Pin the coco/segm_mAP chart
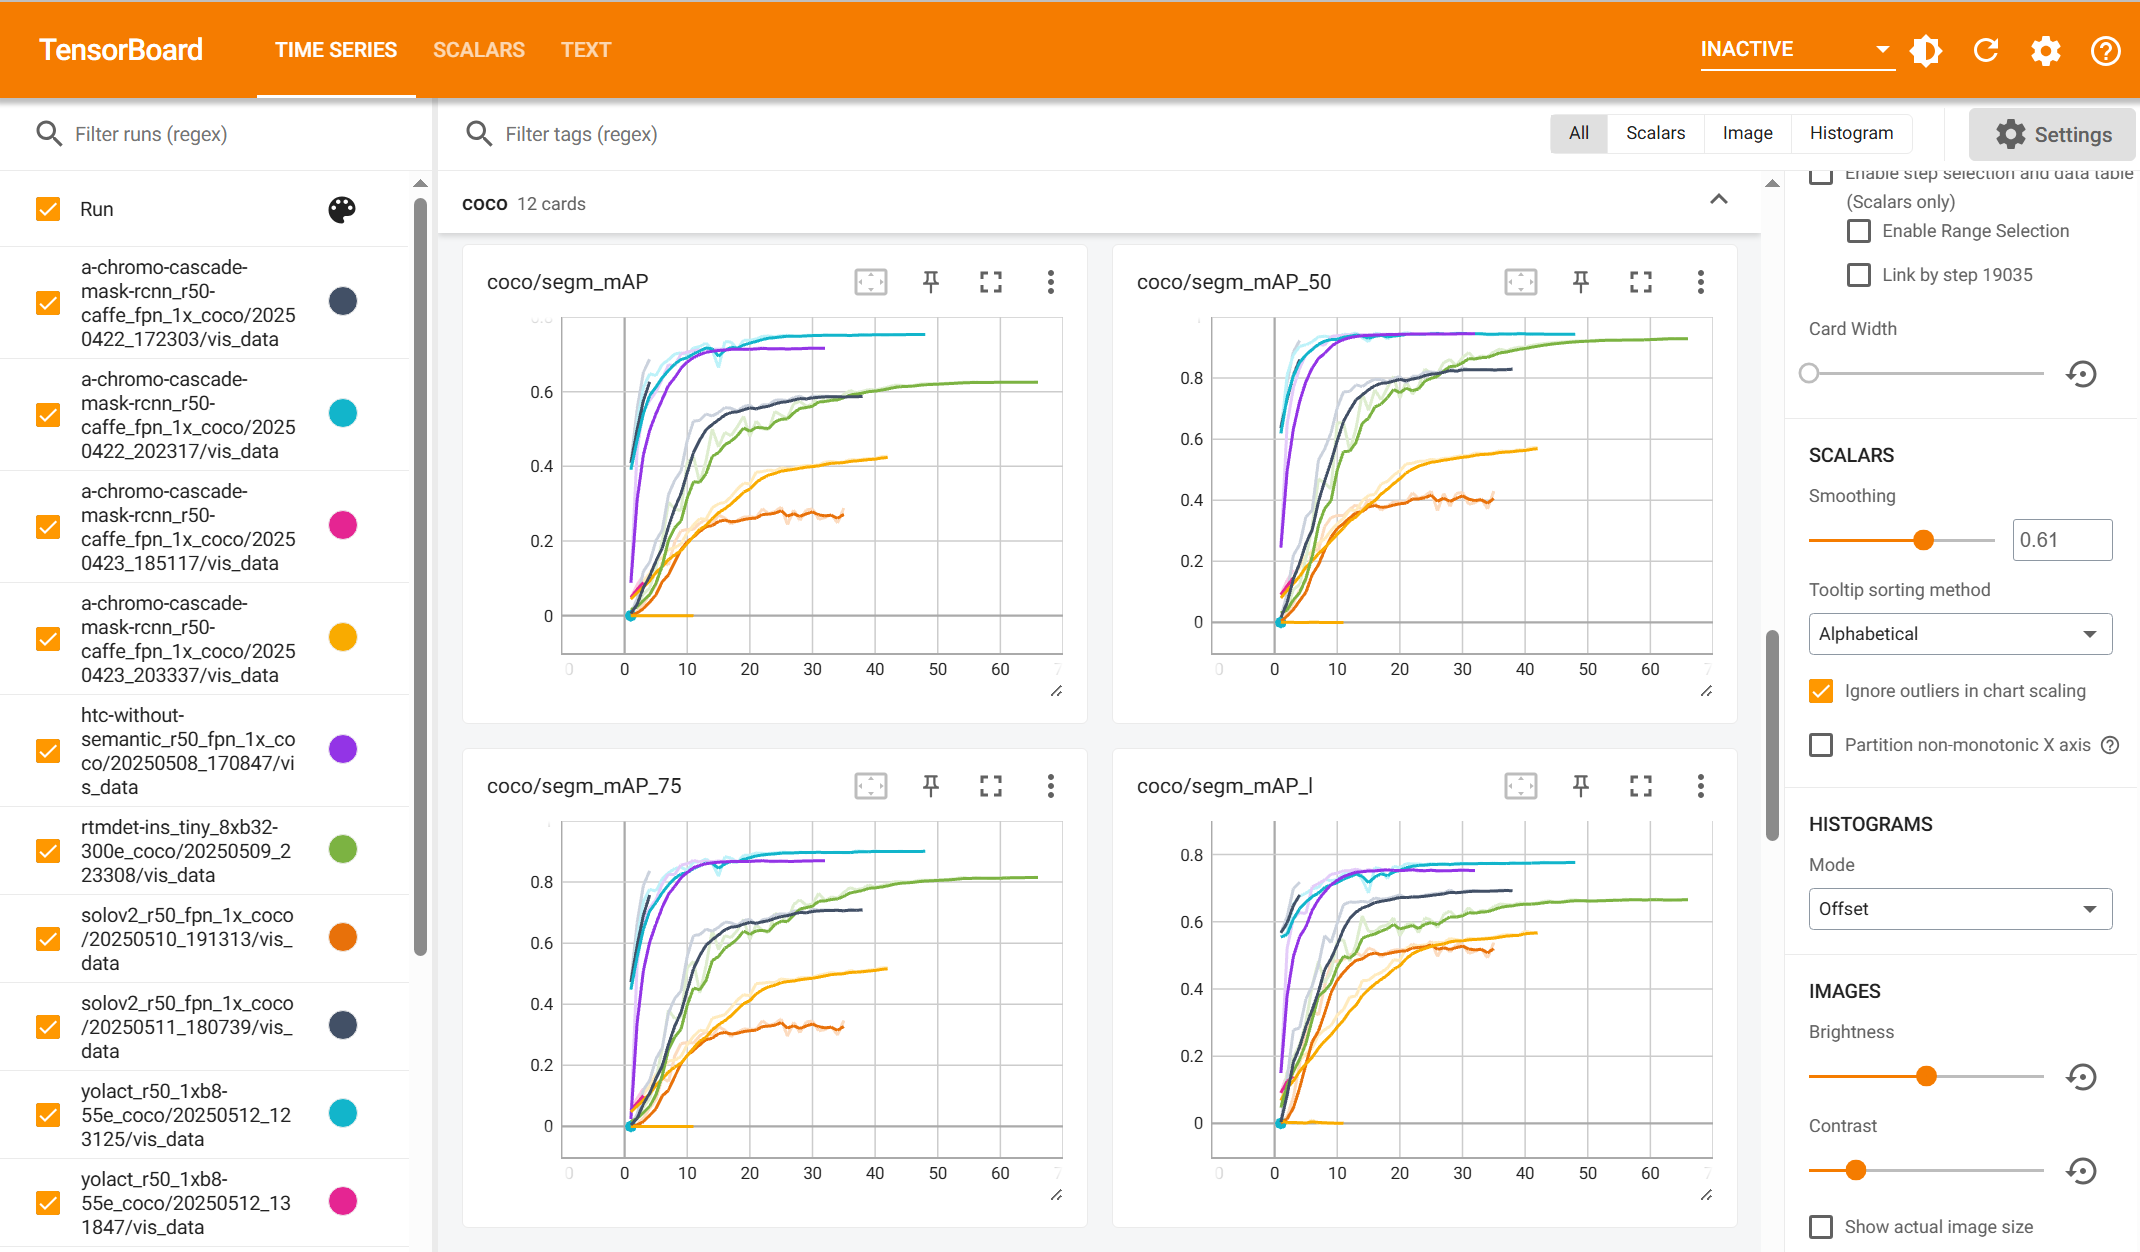This screenshot has height=1252, width=2140. tap(930, 282)
